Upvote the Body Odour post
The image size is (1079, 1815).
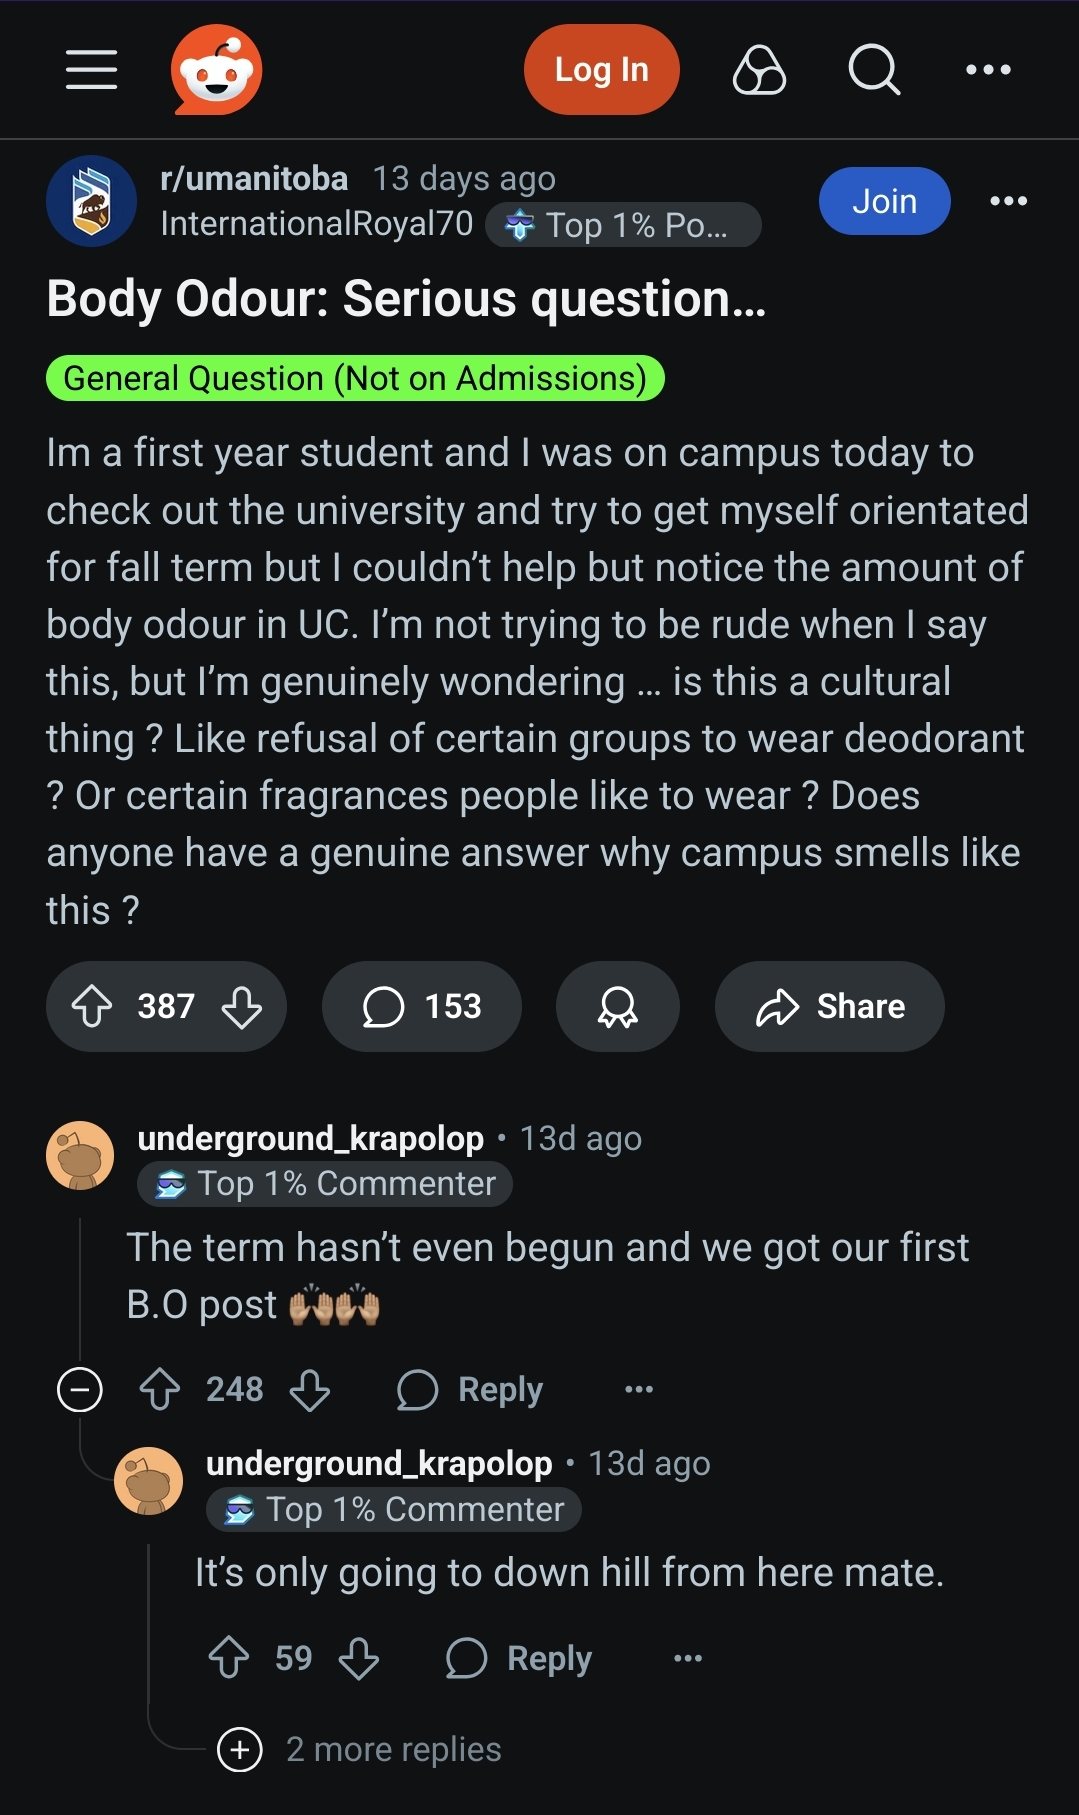(x=92, y=1006)
